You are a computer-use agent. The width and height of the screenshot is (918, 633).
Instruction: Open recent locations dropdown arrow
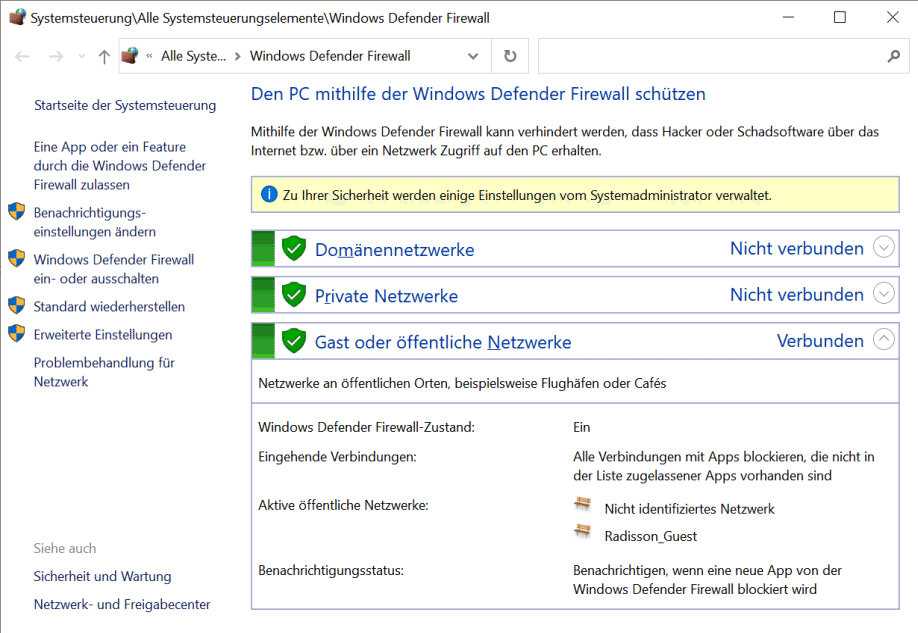[81, 56]
